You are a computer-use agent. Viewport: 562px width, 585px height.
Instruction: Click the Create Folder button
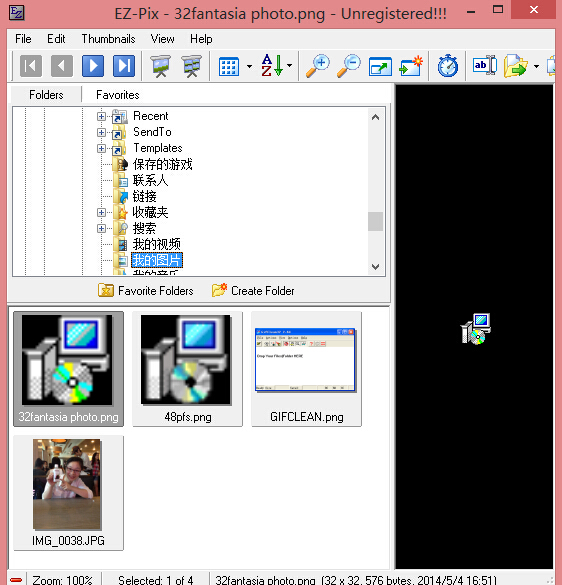click(x=253, y=291)
